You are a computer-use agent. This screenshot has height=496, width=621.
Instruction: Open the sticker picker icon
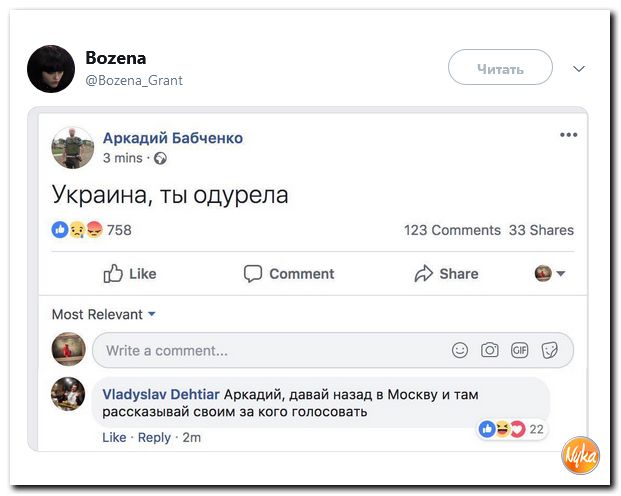549,350
